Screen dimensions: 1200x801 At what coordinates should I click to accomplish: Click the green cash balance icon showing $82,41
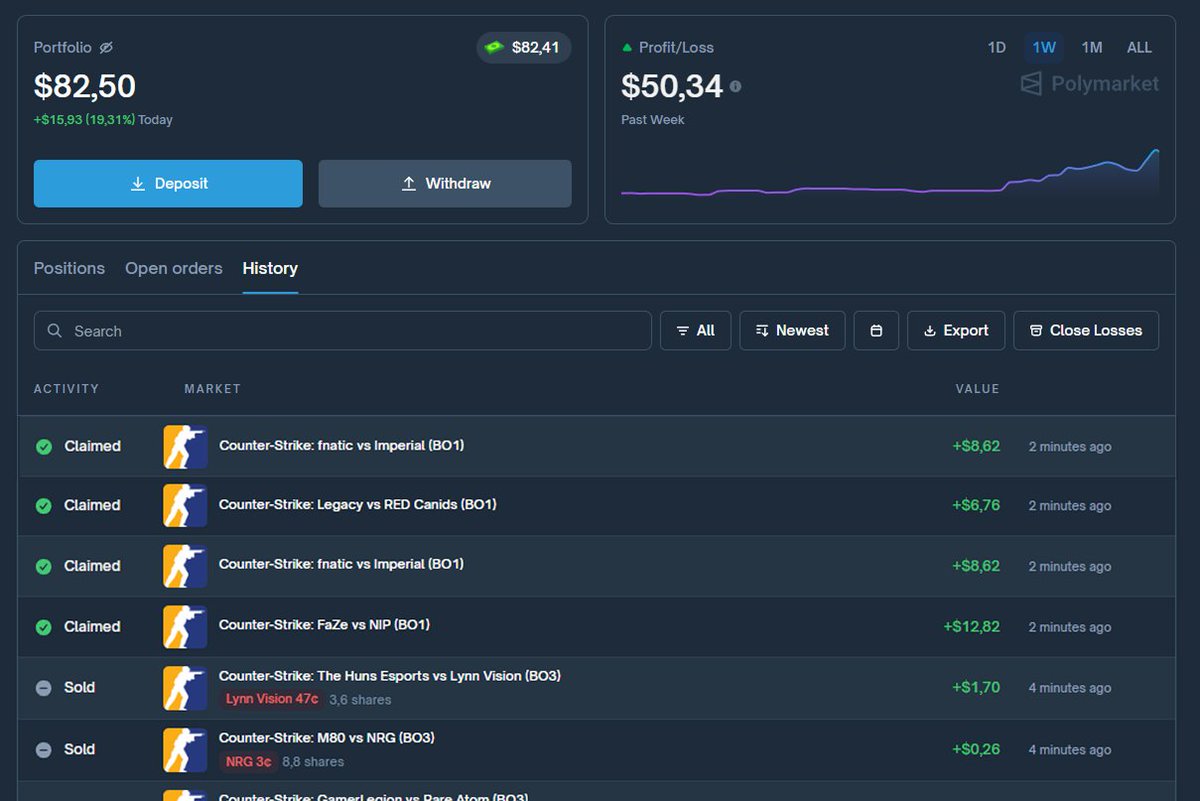495,46
